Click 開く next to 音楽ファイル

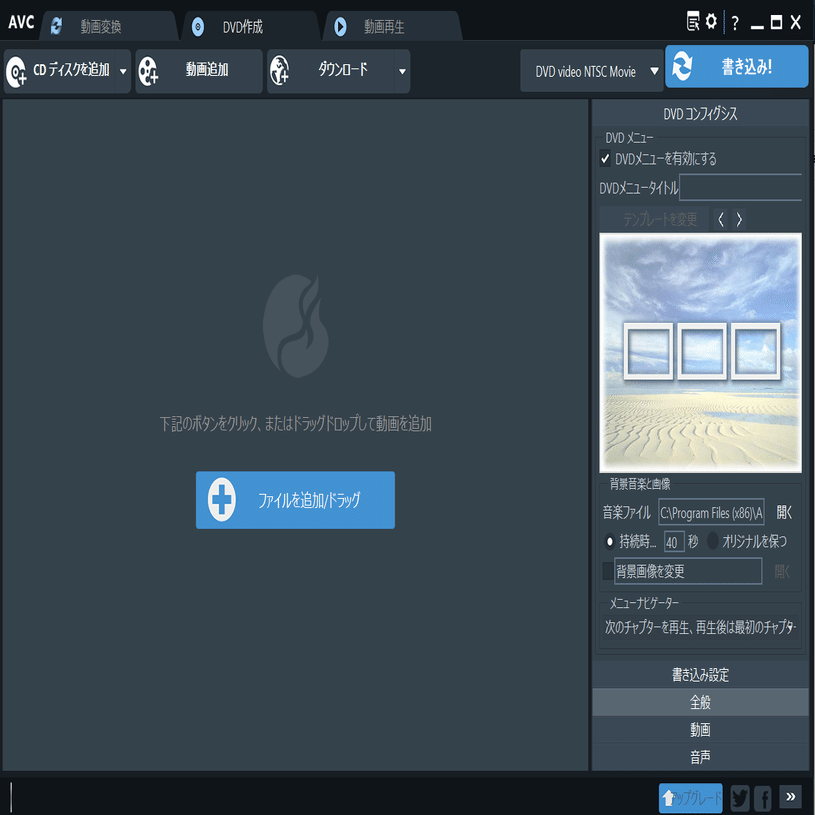point(784,512)
